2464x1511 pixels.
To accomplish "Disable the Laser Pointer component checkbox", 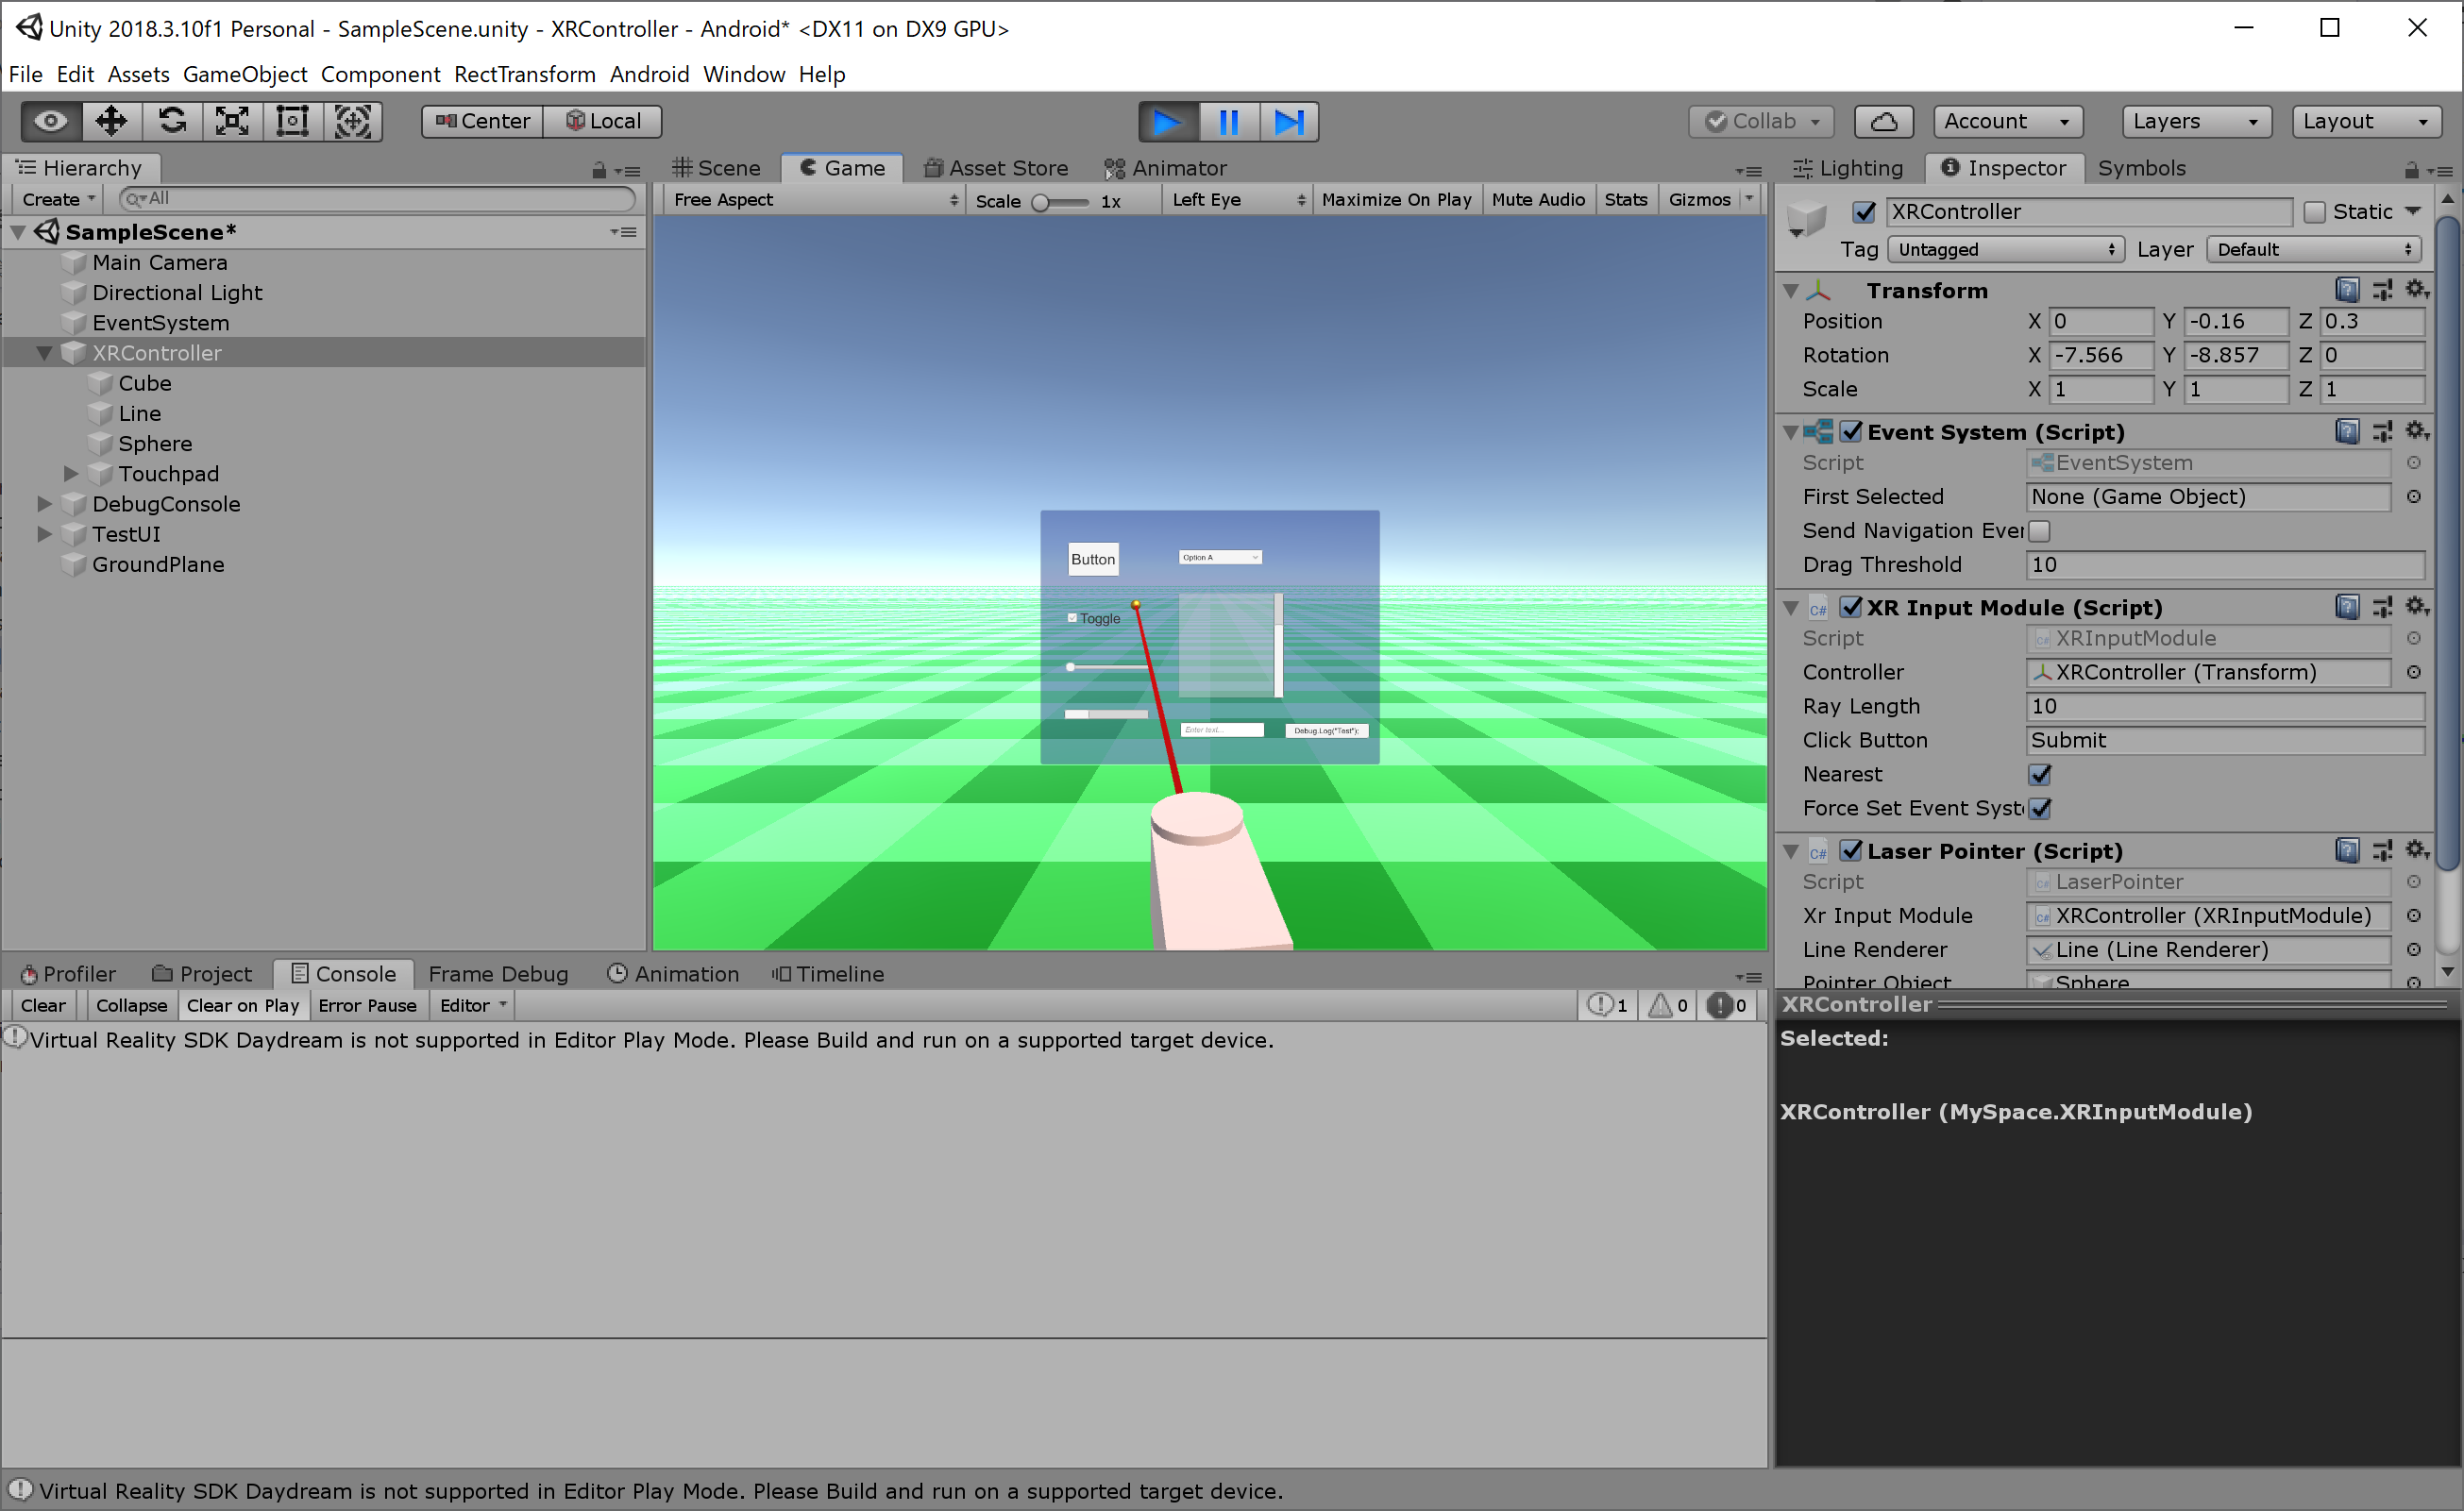I will [x=1853, y=850].
